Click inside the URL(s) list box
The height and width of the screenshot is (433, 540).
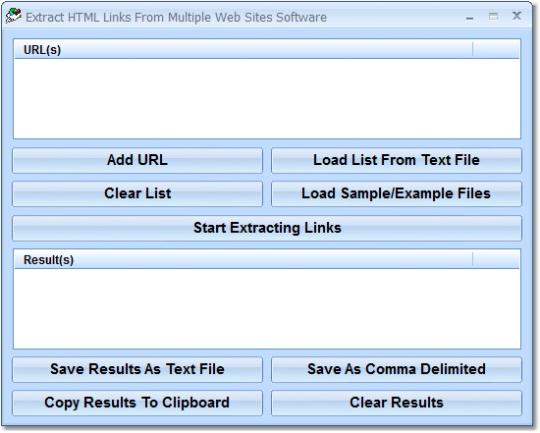click(267, 99)
